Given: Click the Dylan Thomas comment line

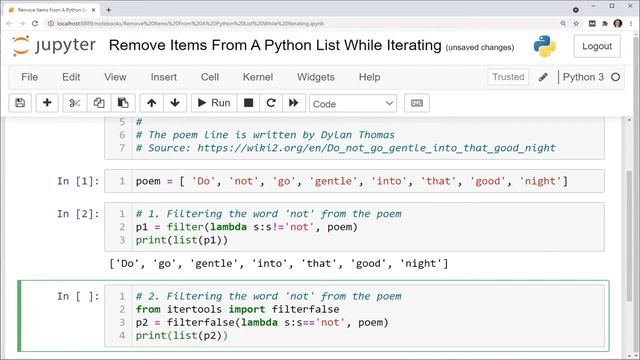Looking at the screenshot, I should [x=265, y=135].
